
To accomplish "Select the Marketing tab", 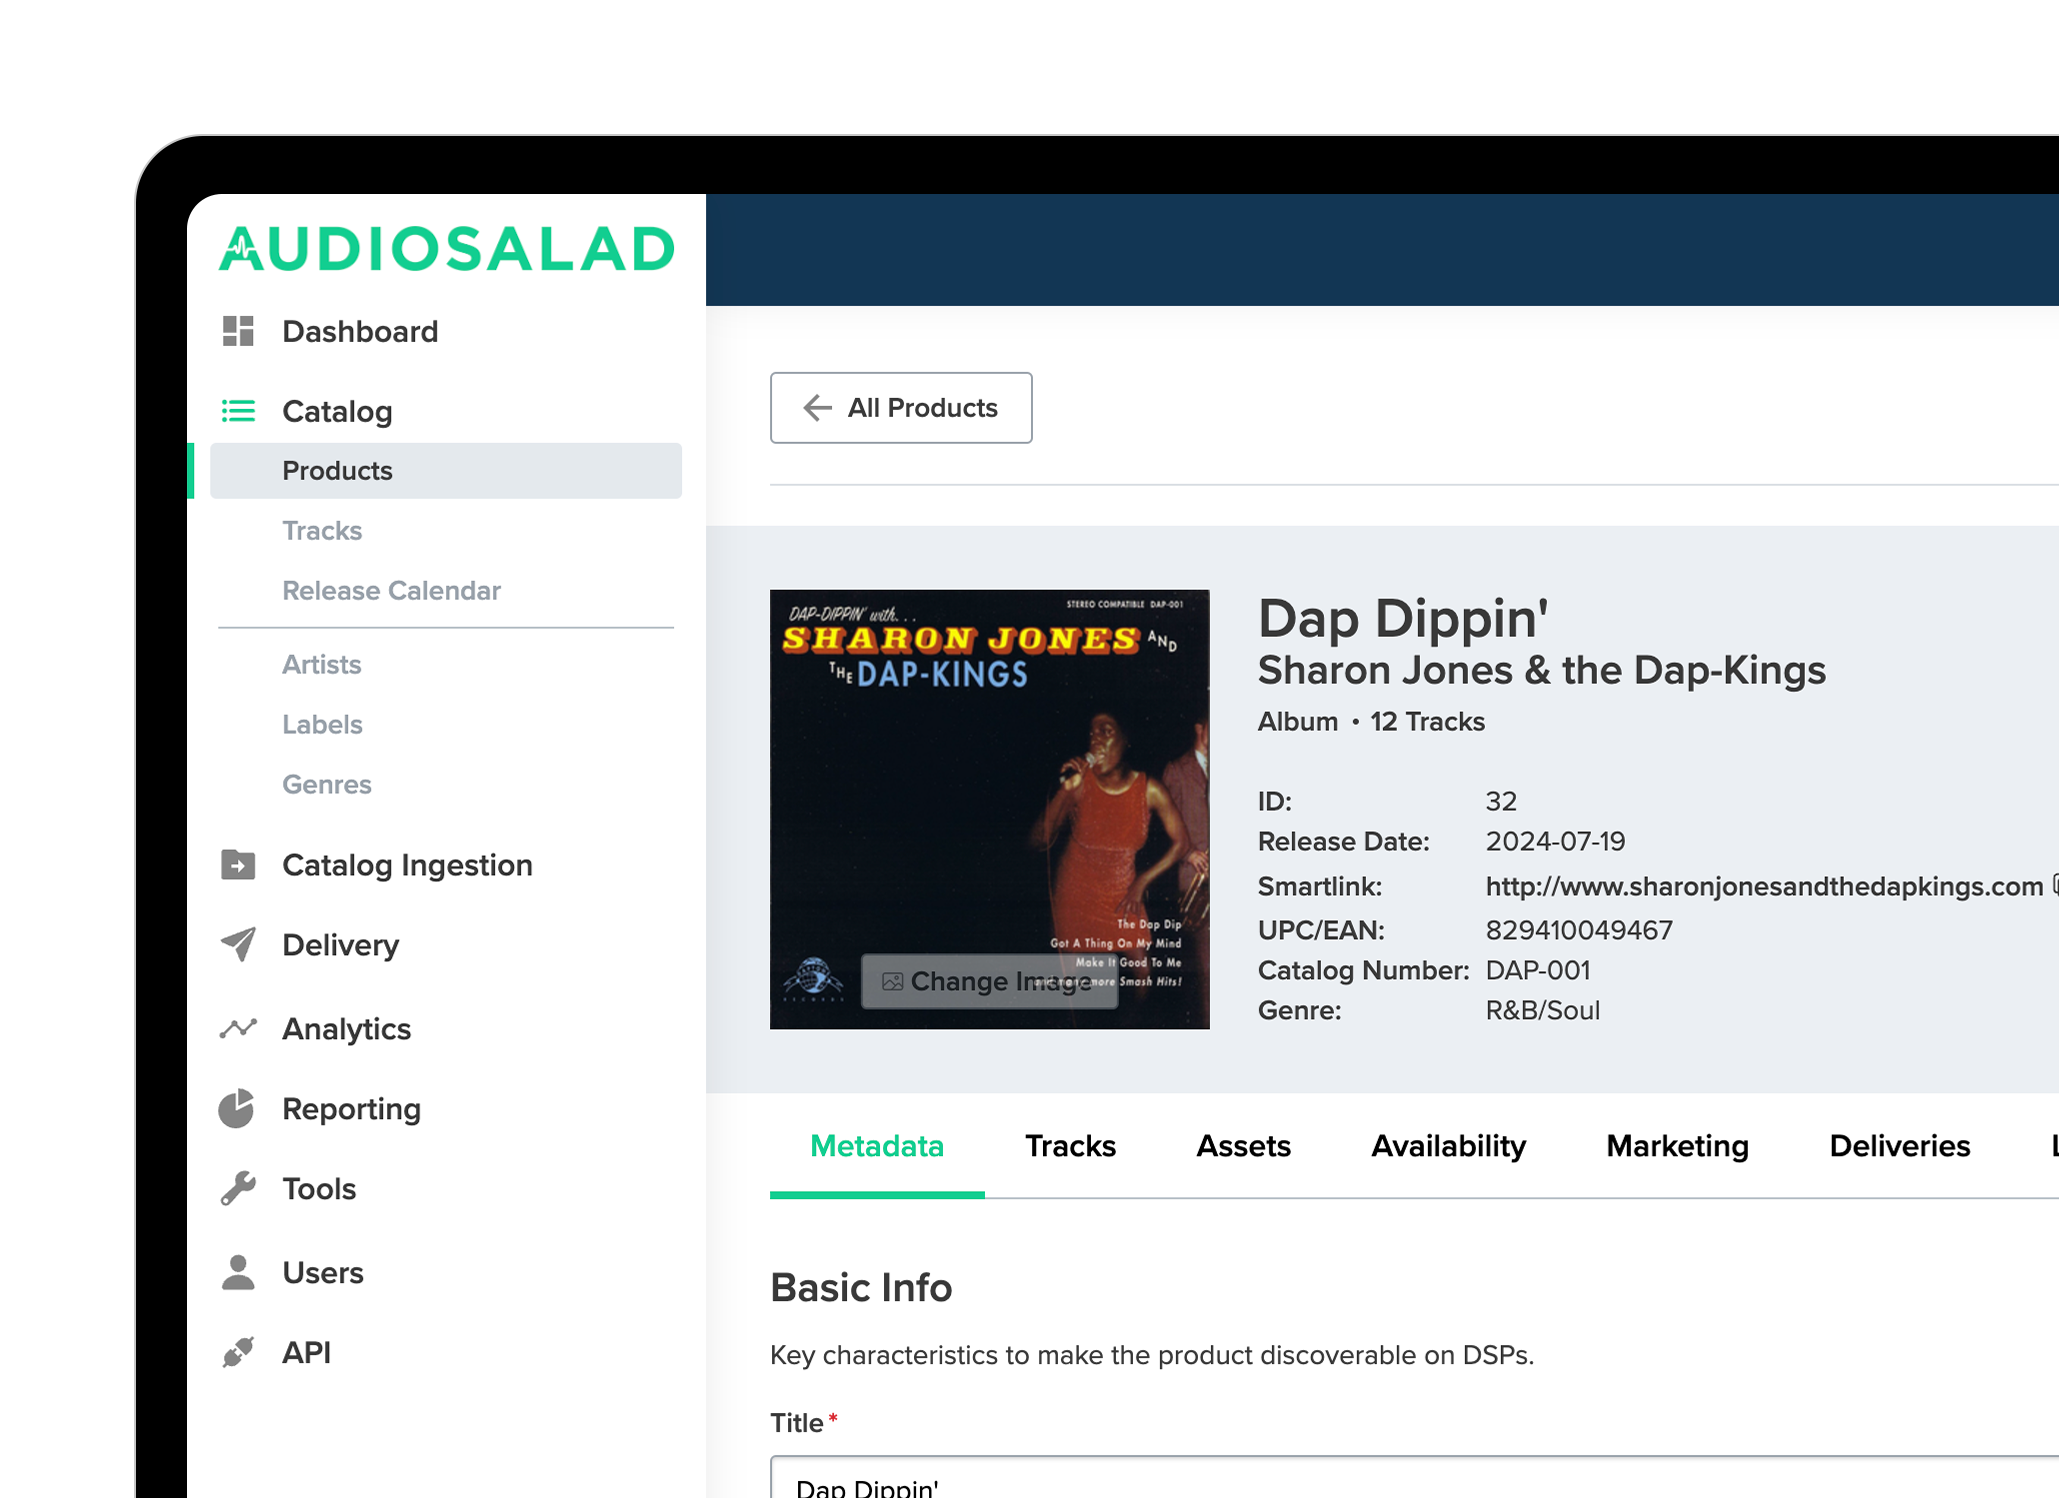I will (x=1676, y=1146).
